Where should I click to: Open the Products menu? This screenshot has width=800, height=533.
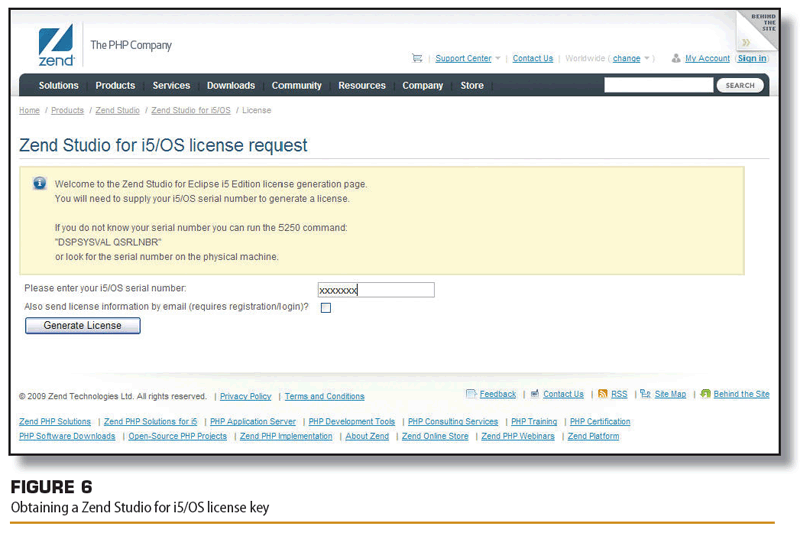115,86
